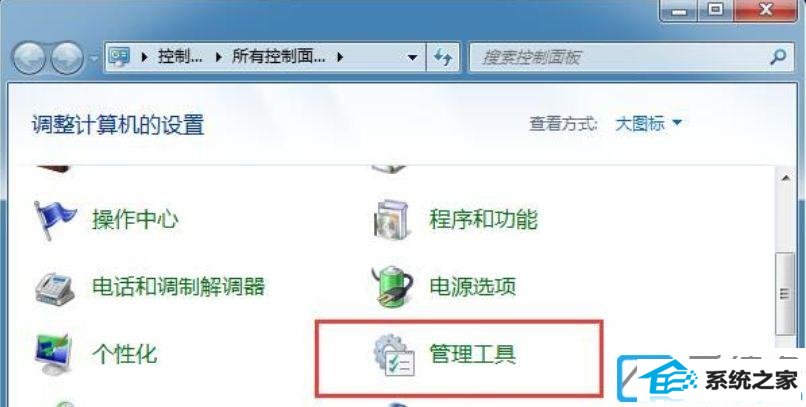Click the Phone and Modem telephone icon
This screenshot has width=806, height=407.
[x=54, y=287]
